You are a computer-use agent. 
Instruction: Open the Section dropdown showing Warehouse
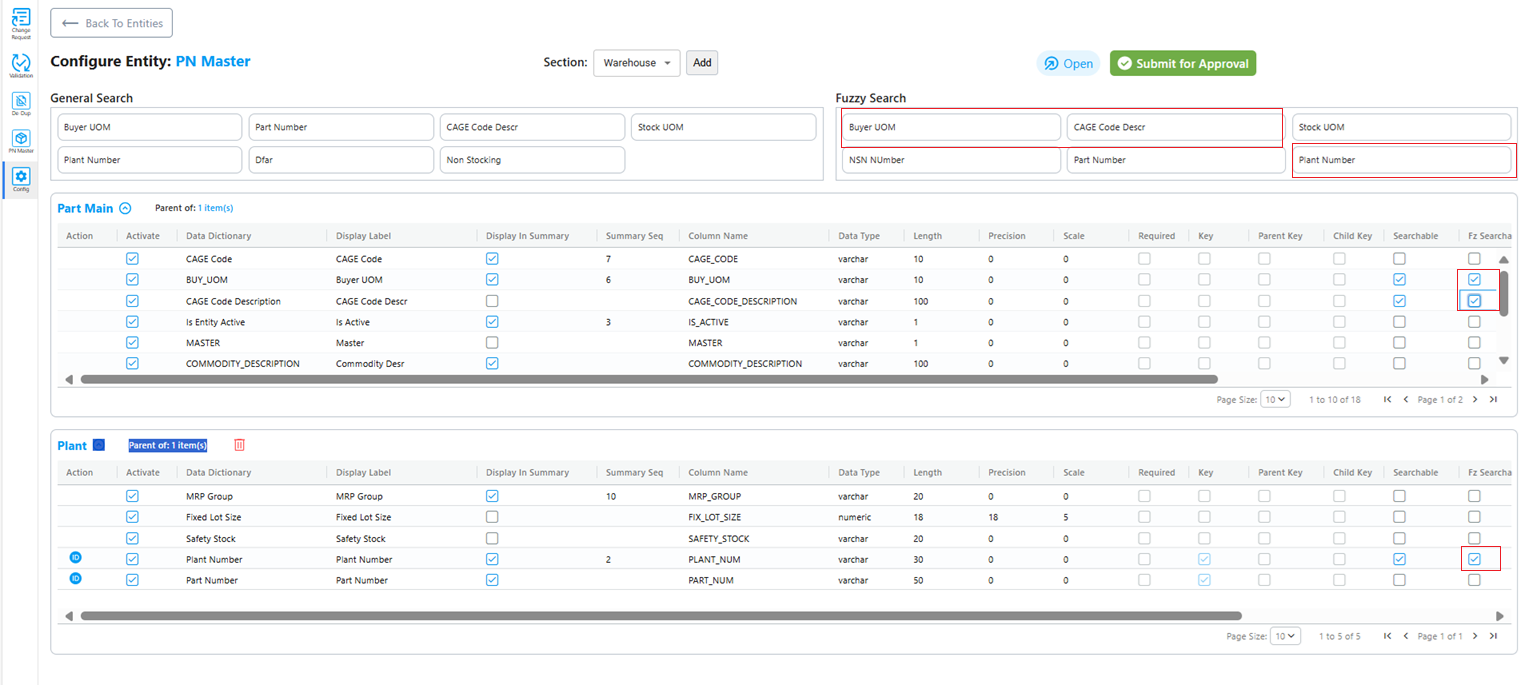click(637, 63)
